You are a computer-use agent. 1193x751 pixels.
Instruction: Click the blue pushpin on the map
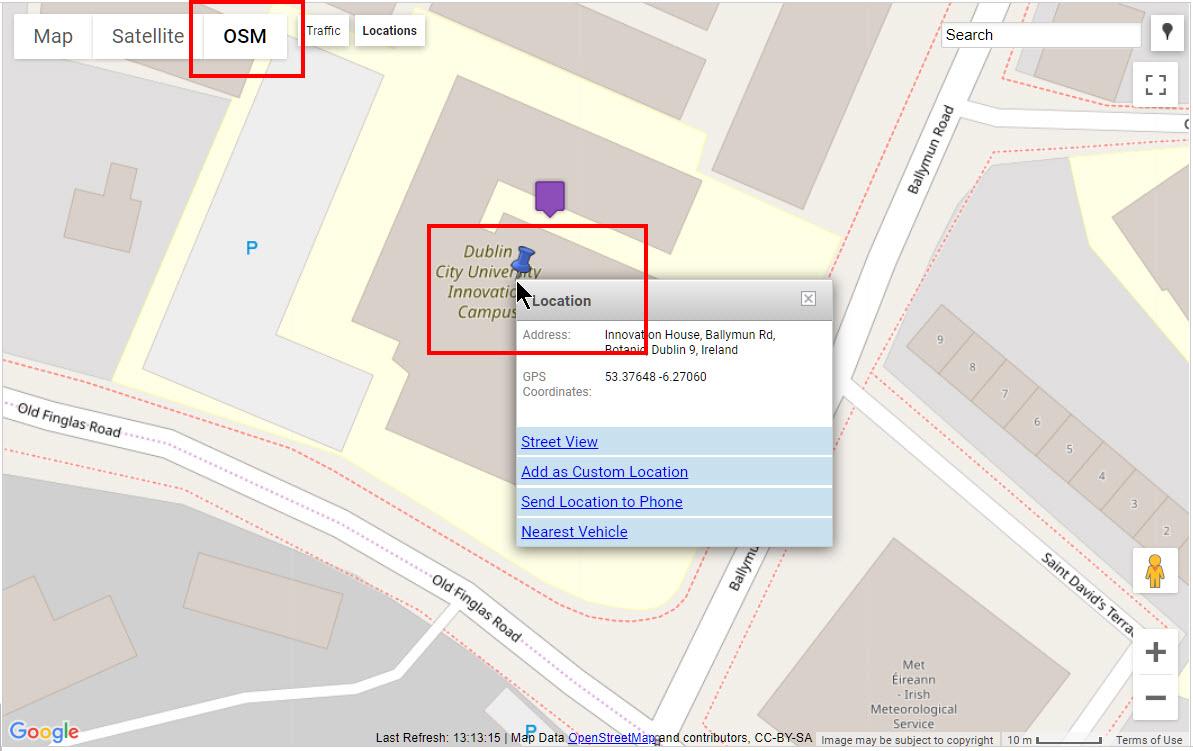[523, 259]
